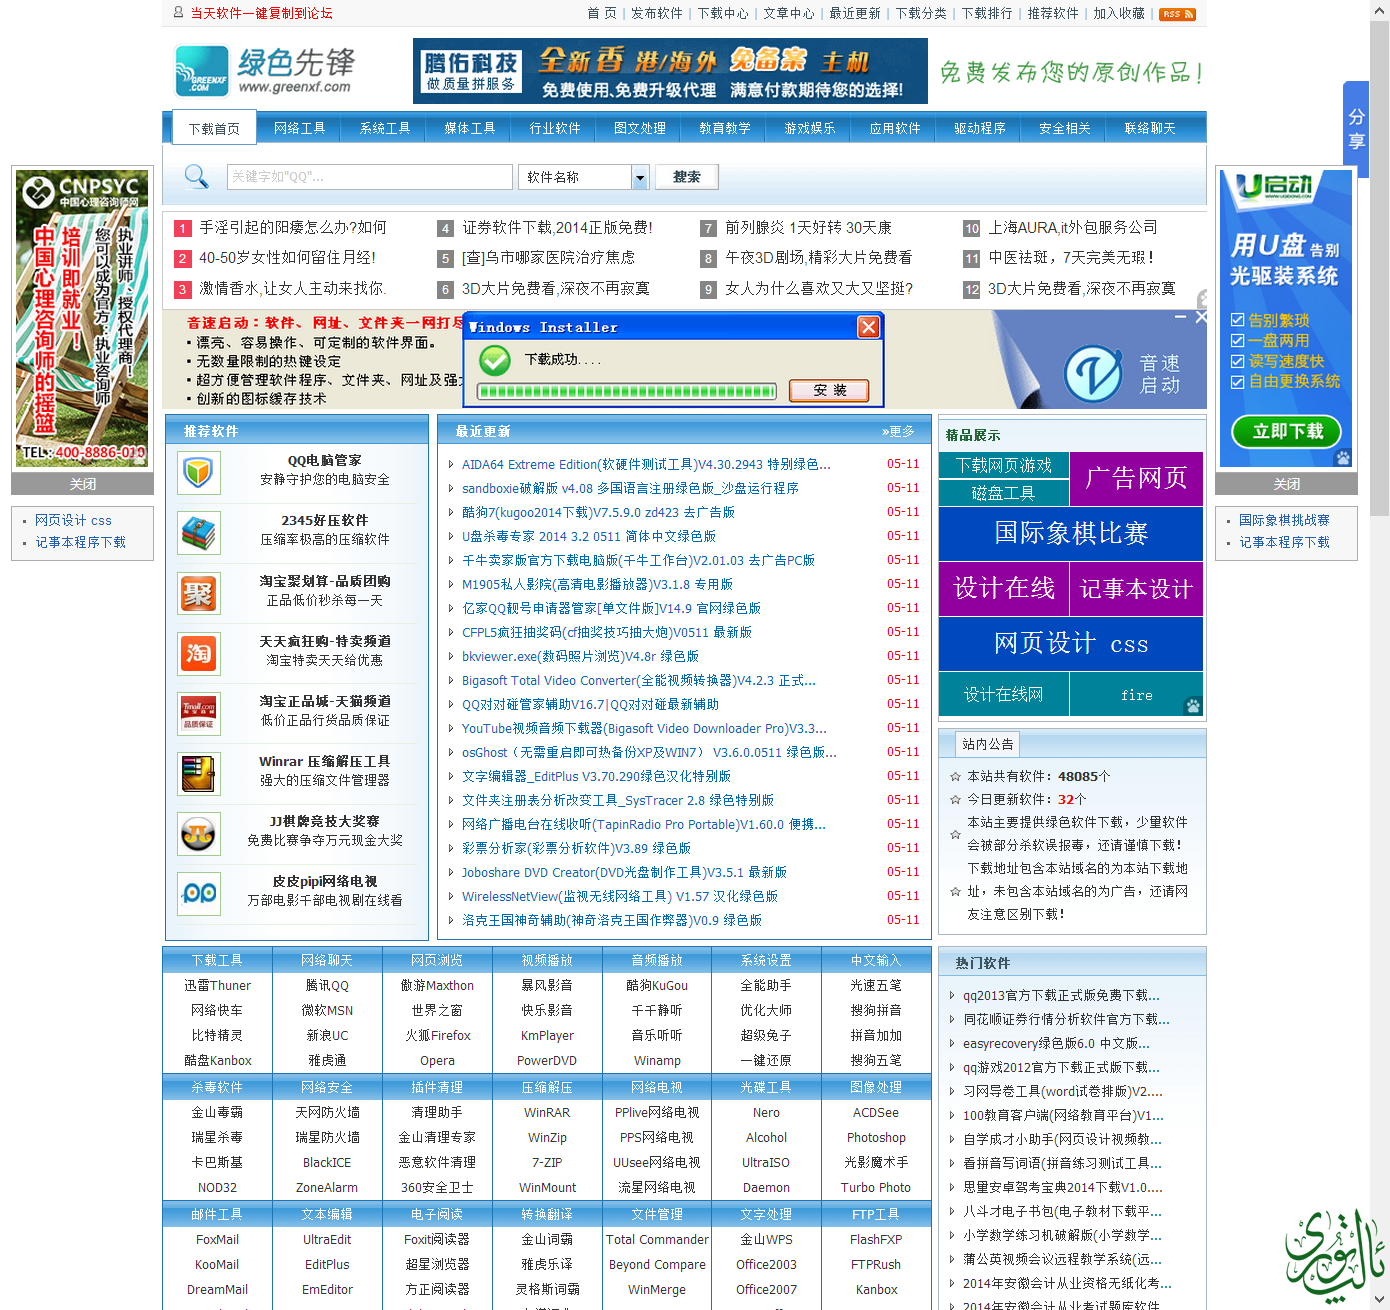This screenshot has height=1310, width=1390.
Task: Open 国际象棋战赛 link in right sidebar
Action: pyautogui.click(x=1284, y=520)
